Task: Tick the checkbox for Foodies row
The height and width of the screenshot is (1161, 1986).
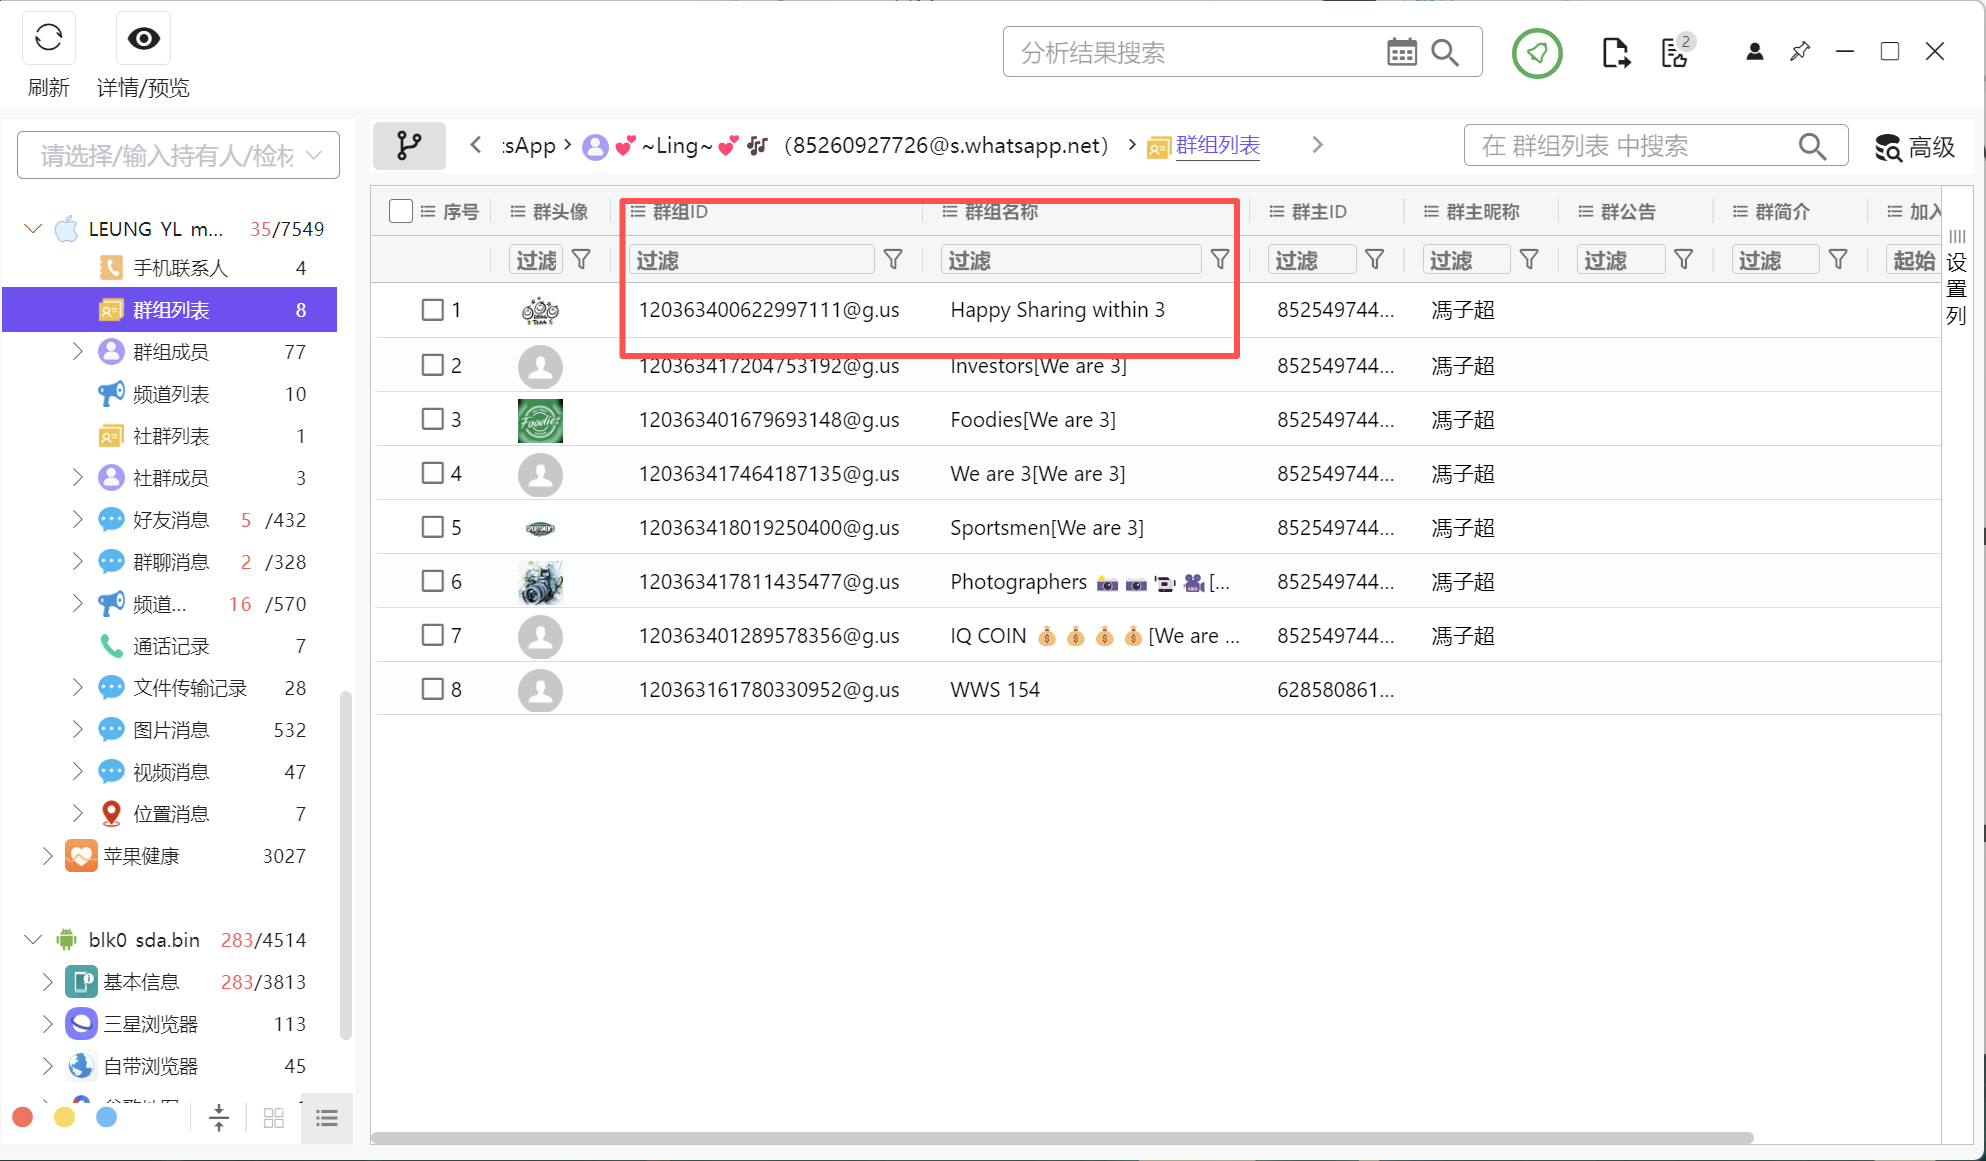Action: coord(432,419)
